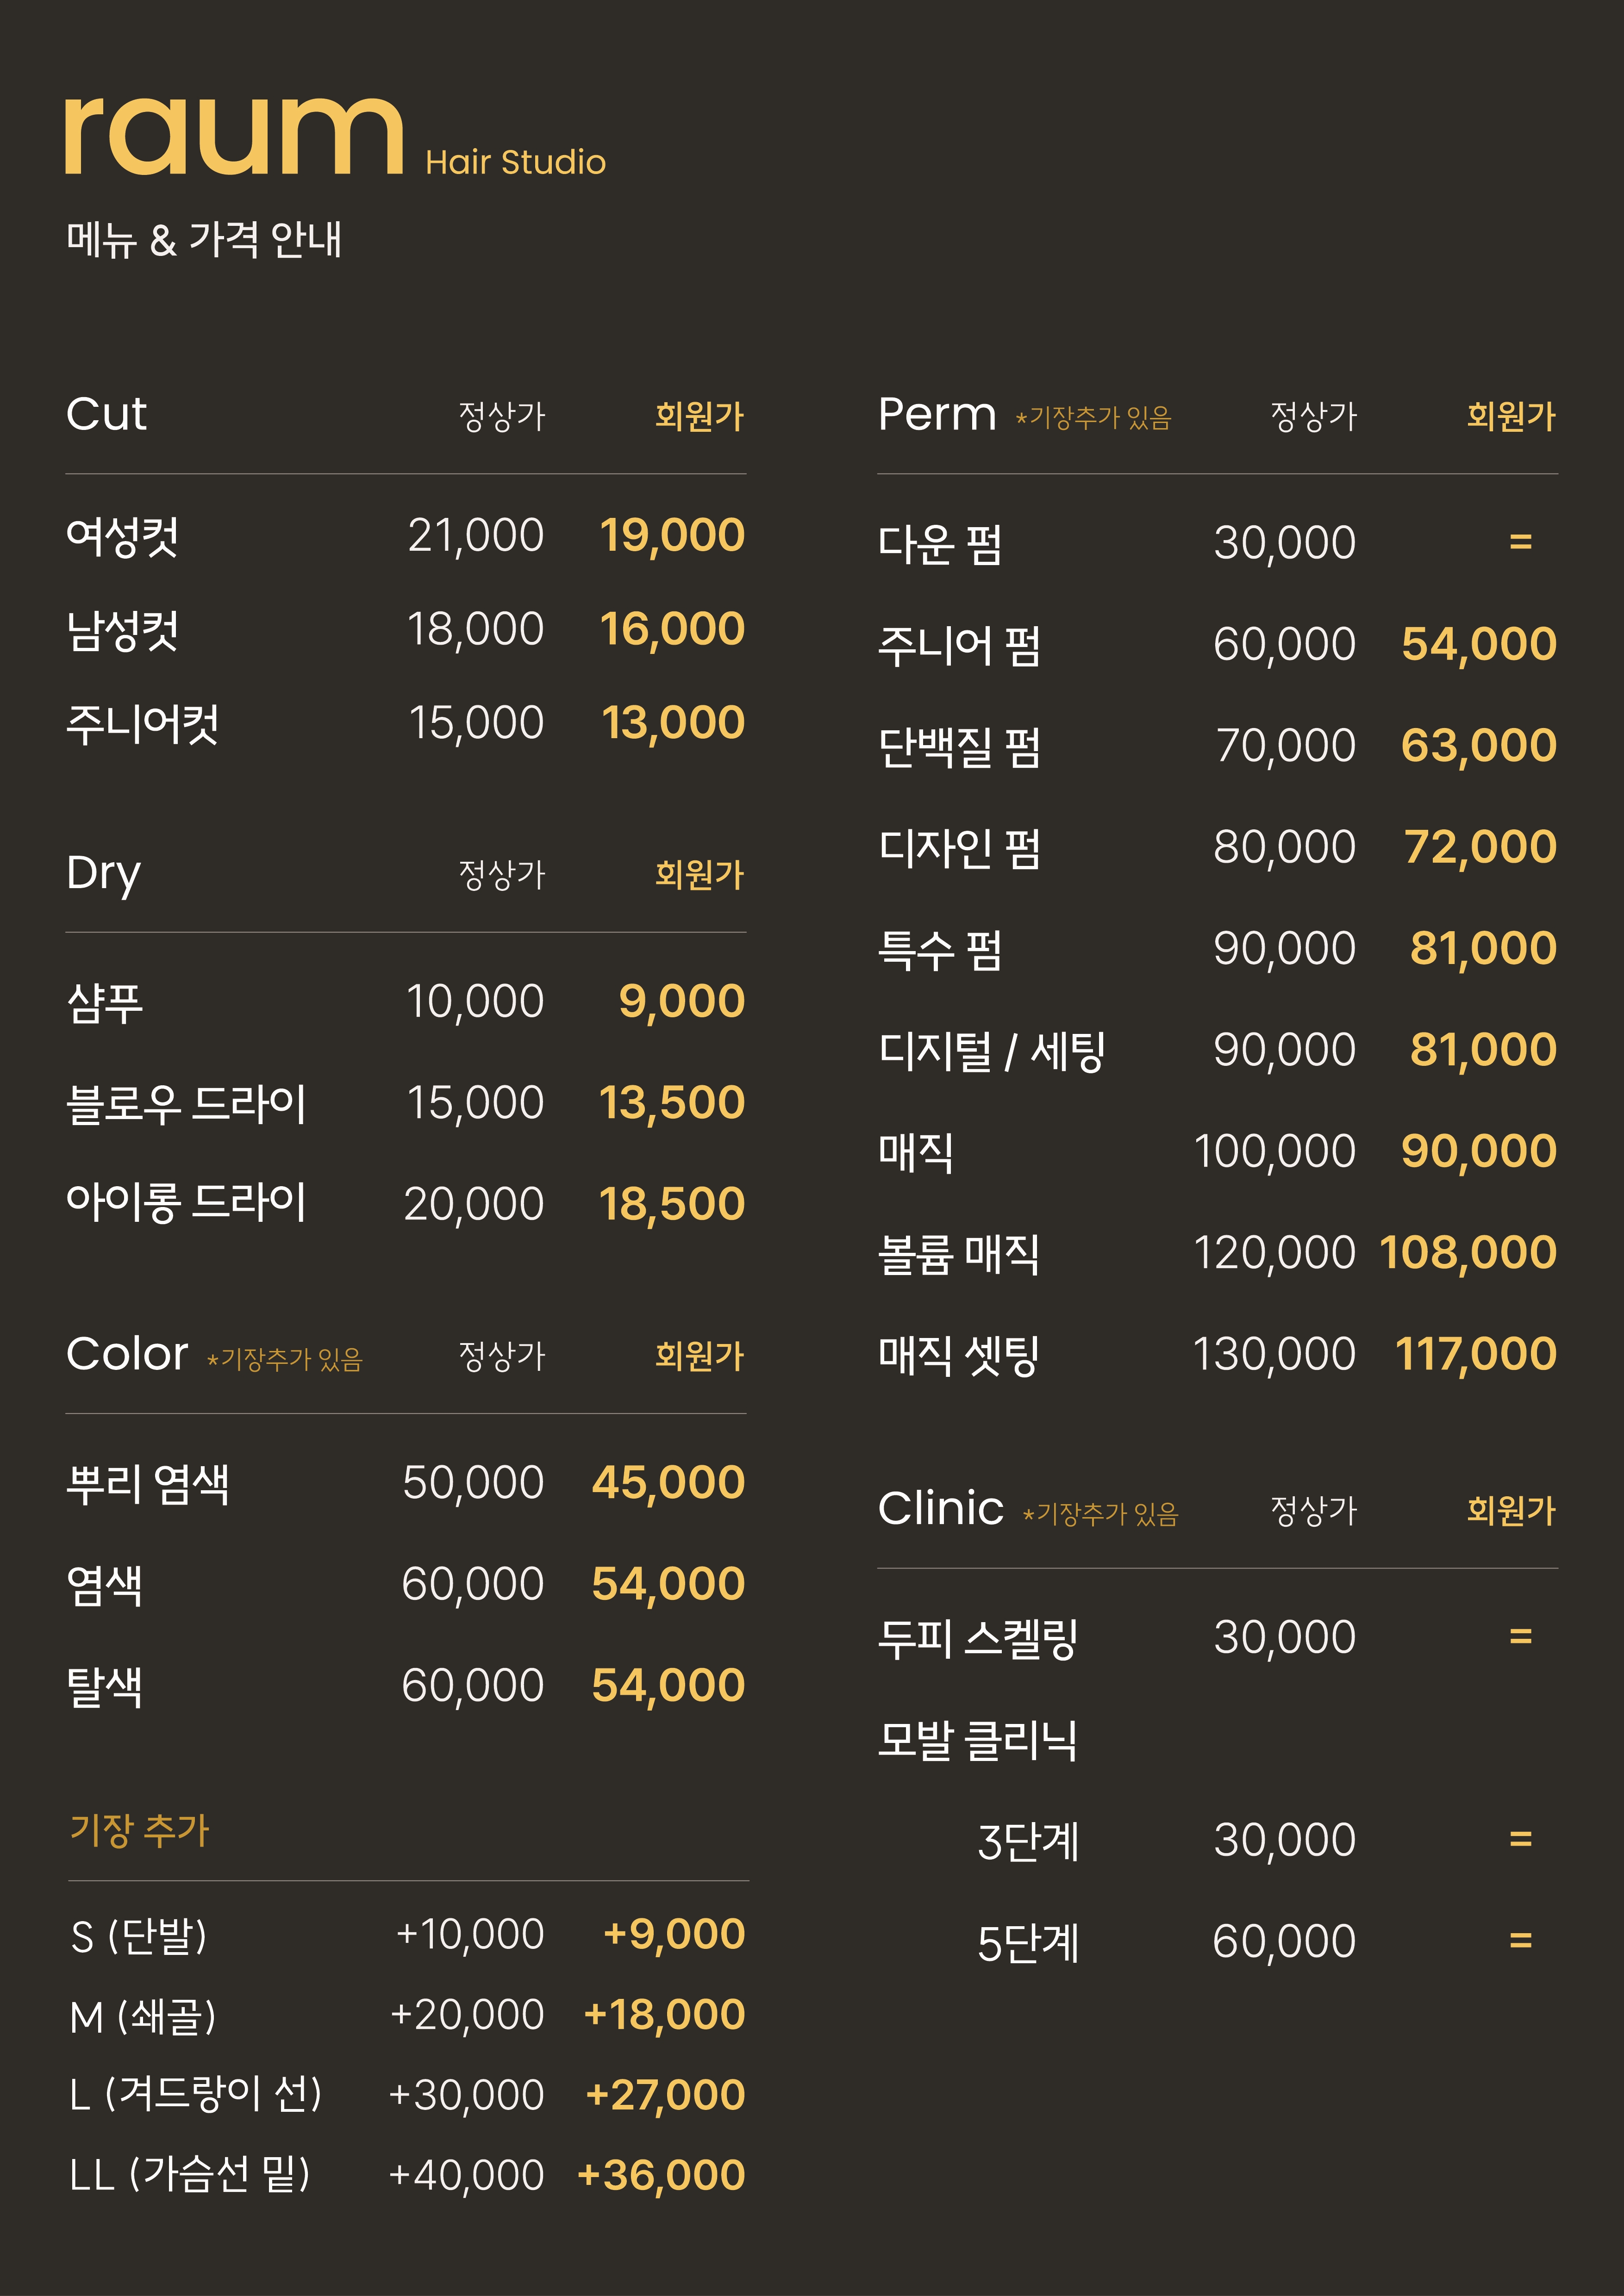Click the equals sign beside 두피 스켈링
Viewport: 1624px width, 2296px height.
(x=1520, y=1637)
